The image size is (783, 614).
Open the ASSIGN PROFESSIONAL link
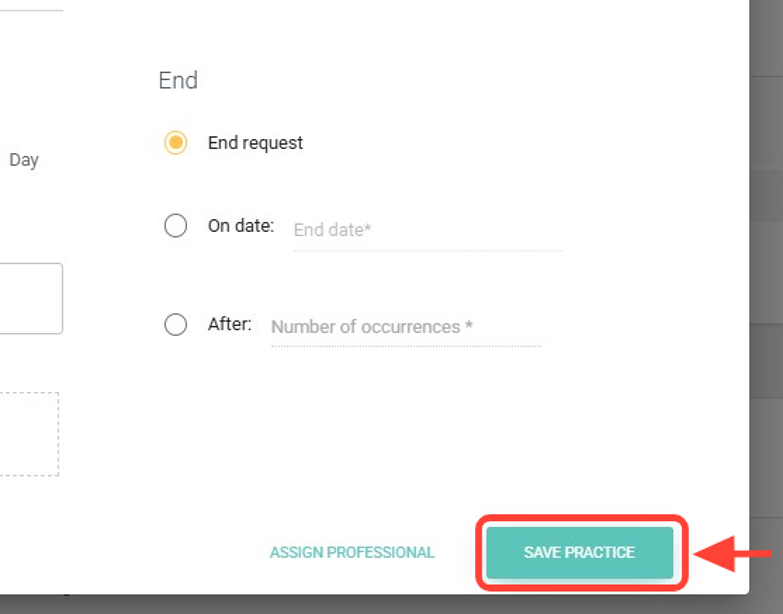click(x=352, y=552)
